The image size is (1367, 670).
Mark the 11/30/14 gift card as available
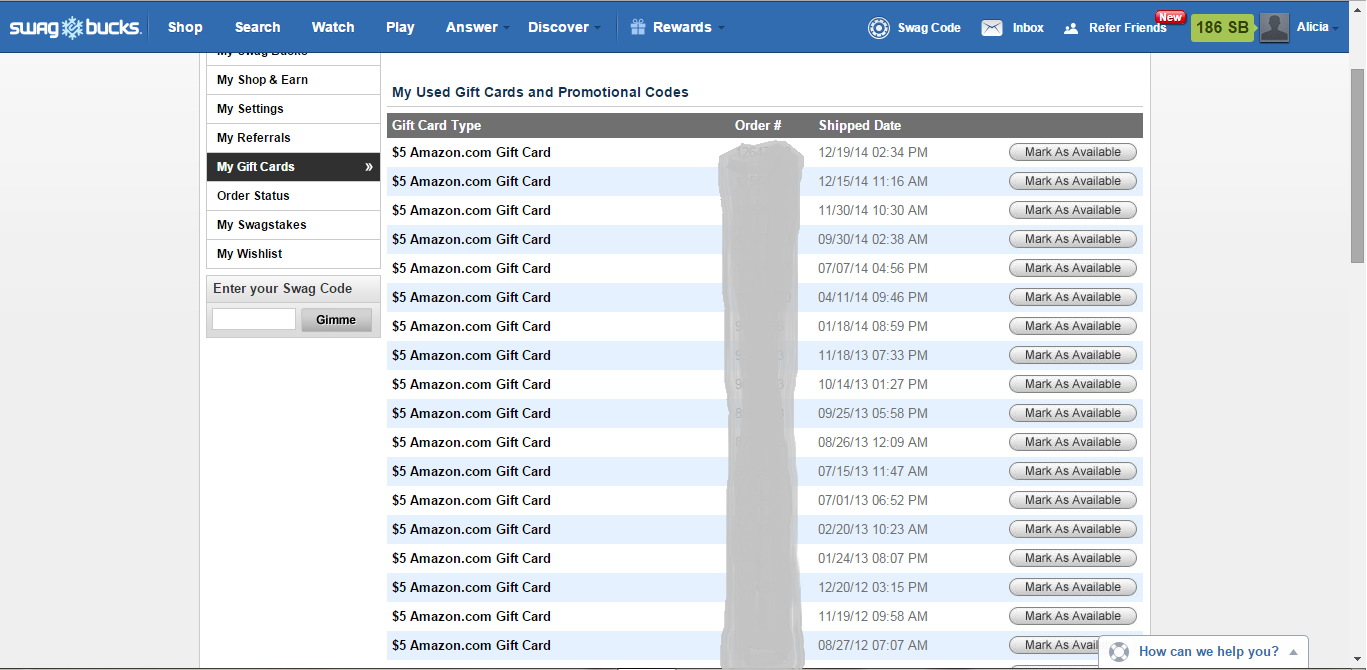(x=1073, y=210)
